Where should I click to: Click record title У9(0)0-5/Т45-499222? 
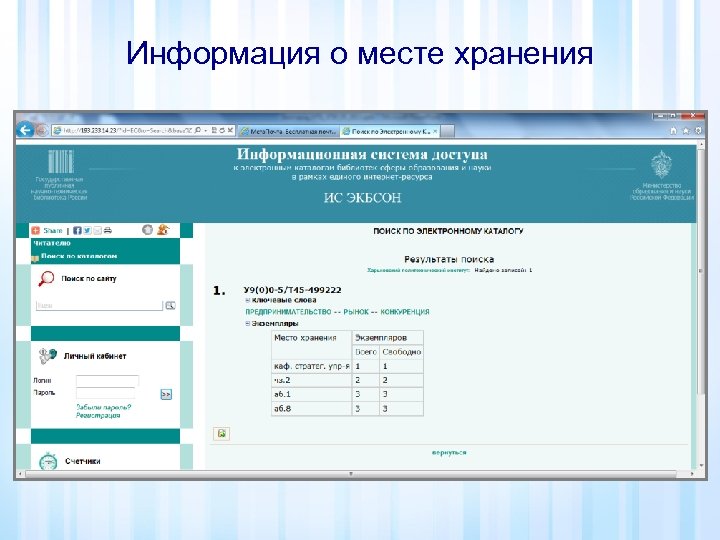[x=292, y=290]
